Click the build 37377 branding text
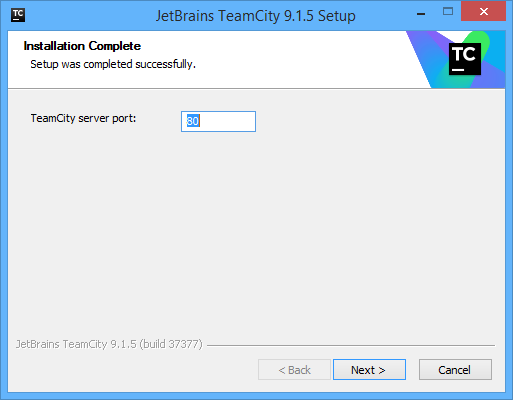The height and width of the screenshot is (400, 513). click(109, 344)
